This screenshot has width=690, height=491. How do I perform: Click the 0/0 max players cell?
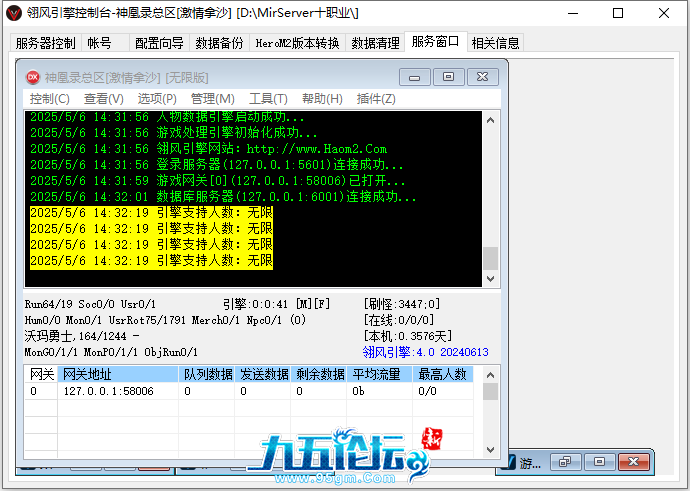pyautogui.click(x=443, y=391)
